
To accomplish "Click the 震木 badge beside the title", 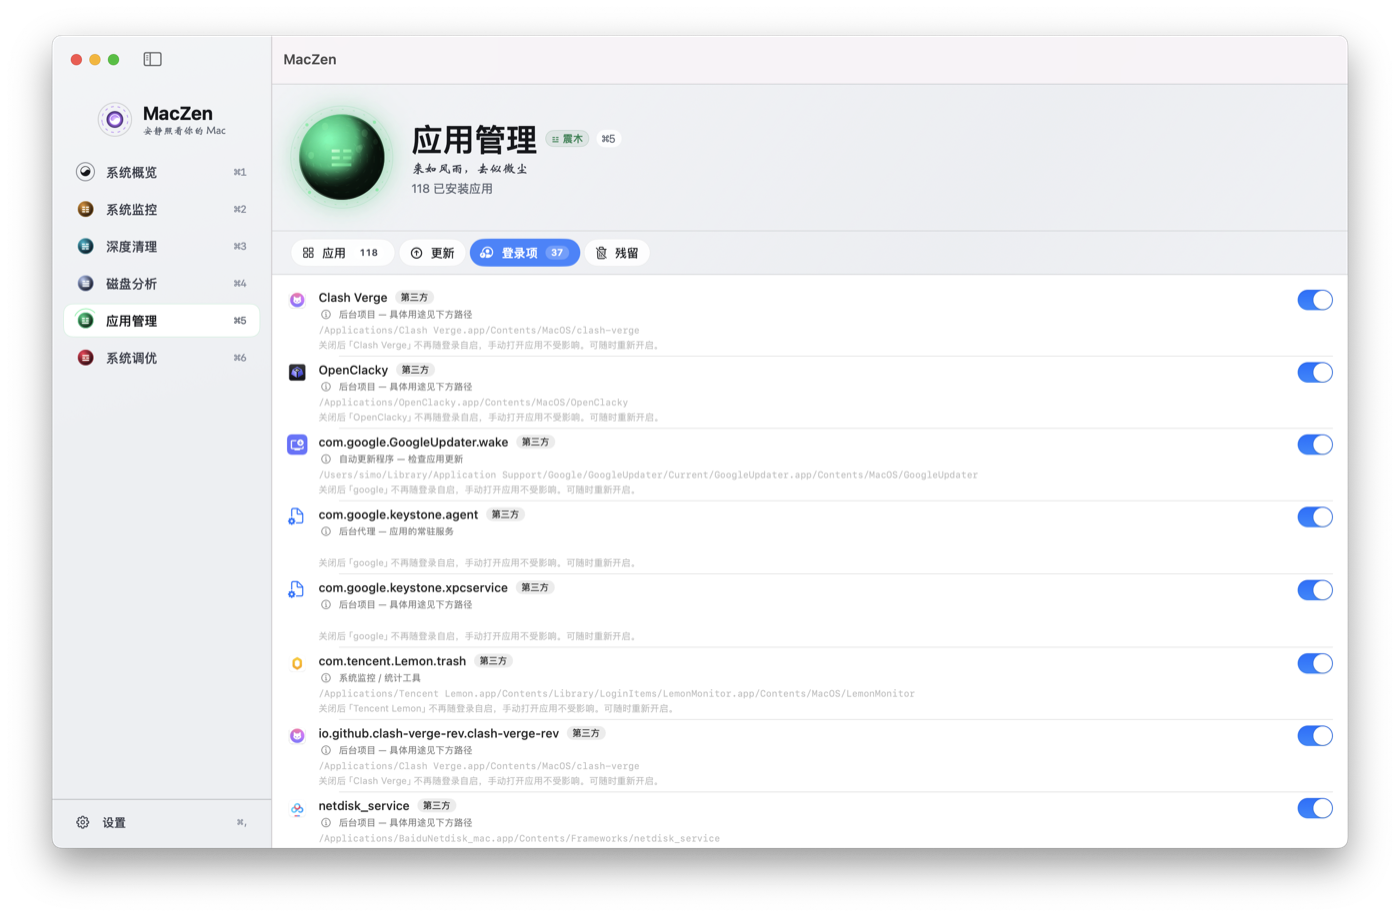I will pos(568,139).
